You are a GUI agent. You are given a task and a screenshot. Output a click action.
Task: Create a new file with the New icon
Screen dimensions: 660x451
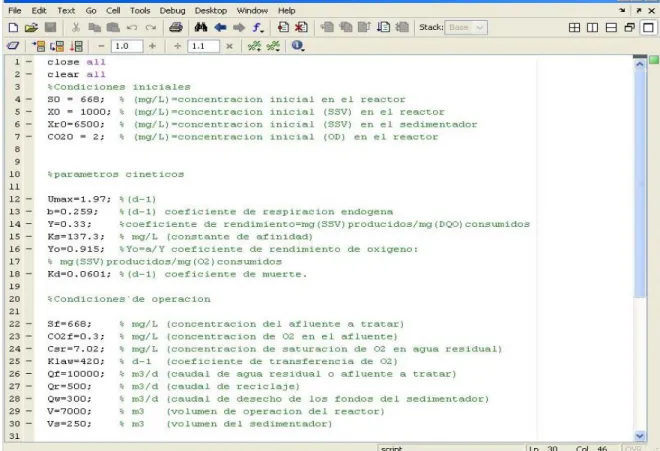[13, 28]
